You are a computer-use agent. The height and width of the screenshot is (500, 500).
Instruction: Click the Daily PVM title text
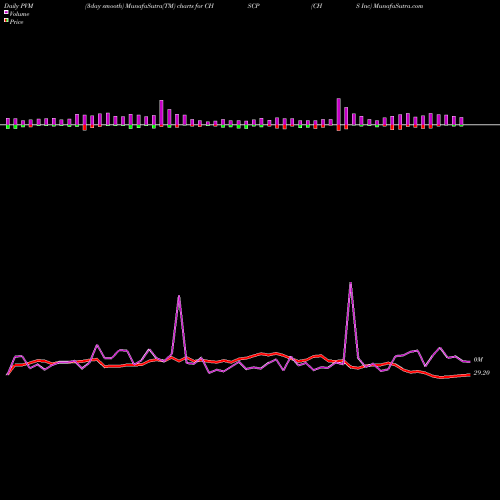coord(19,6)
